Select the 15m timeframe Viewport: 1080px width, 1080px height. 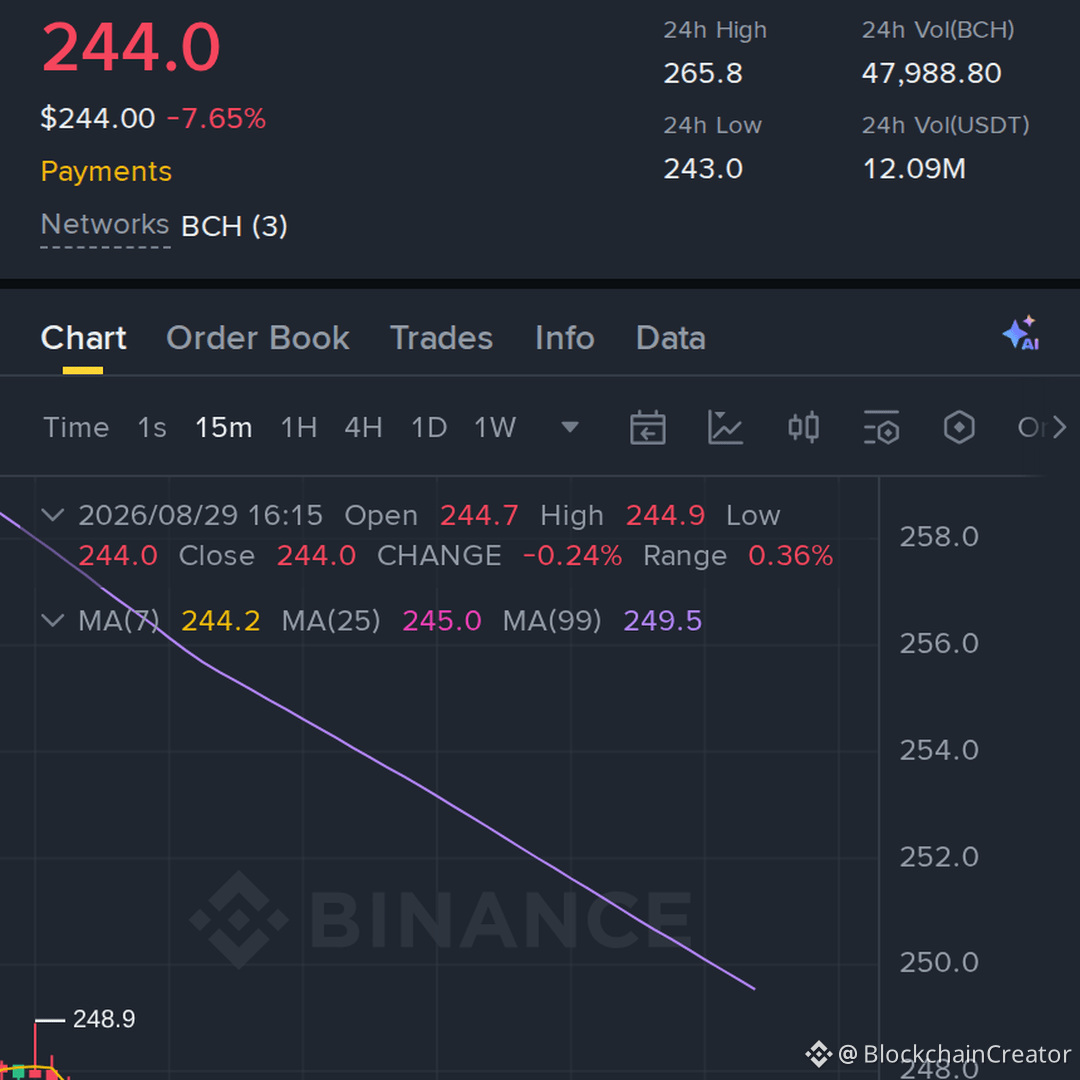coord(223,428)
